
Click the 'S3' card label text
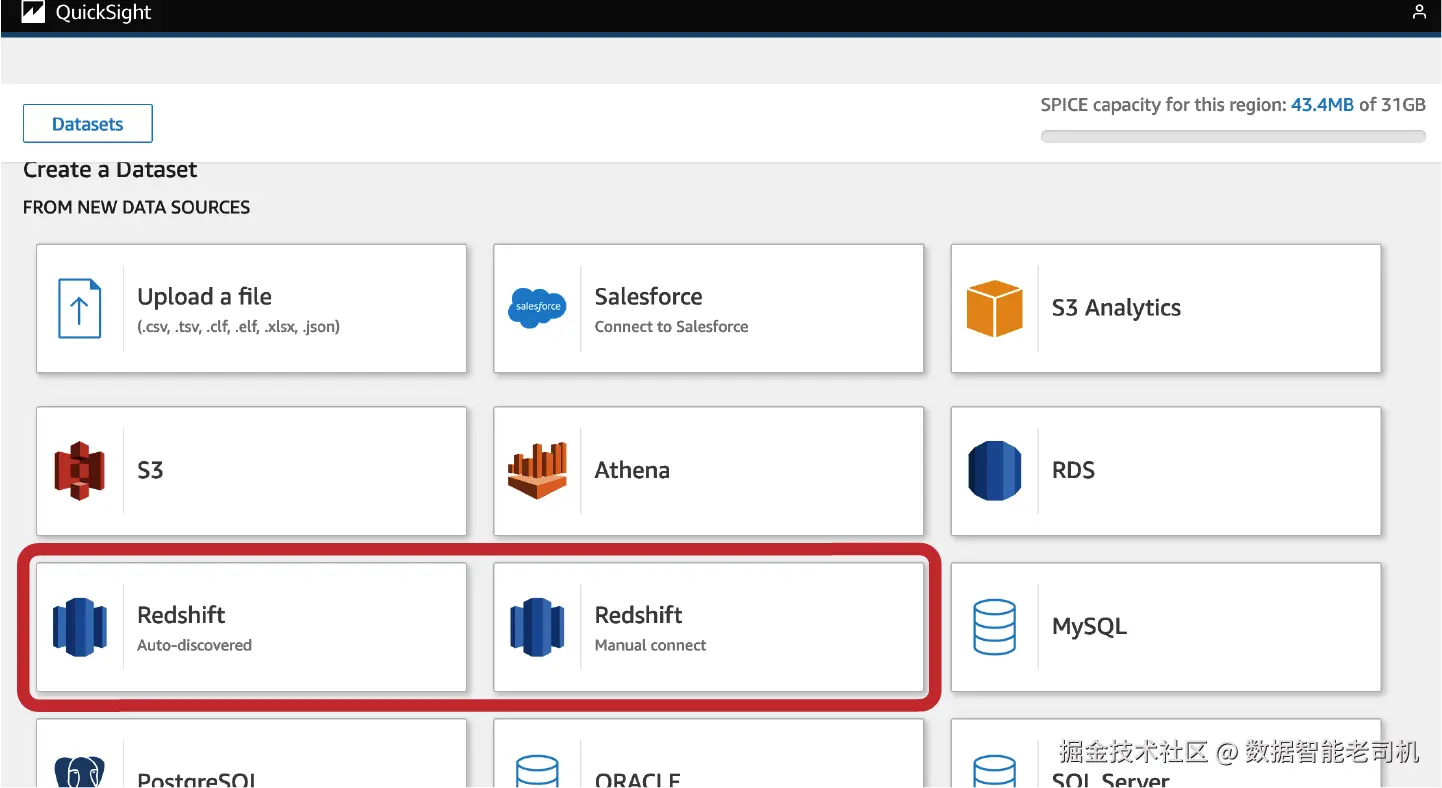point(150,470)
